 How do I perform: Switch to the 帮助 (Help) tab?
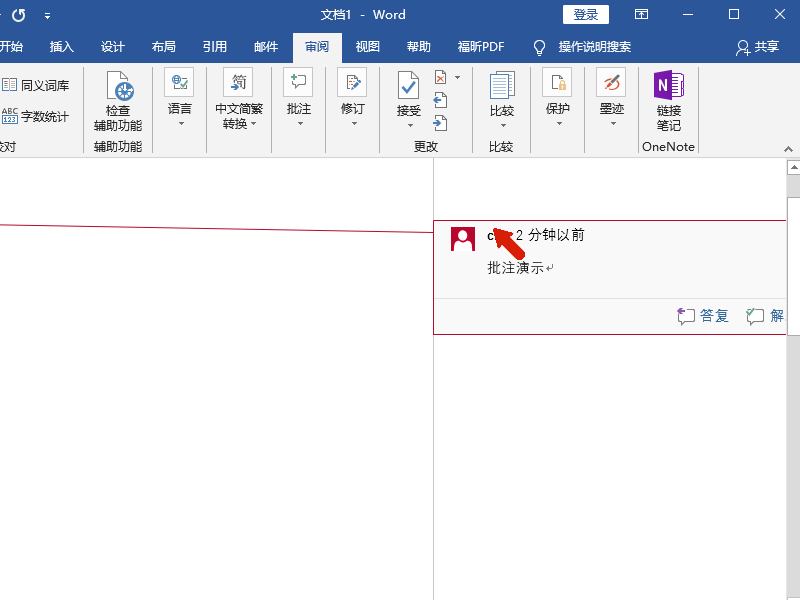419,47
